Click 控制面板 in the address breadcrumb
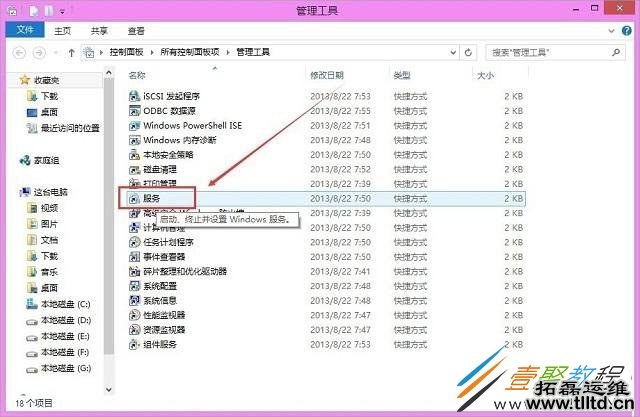The image size is (640, 417). [127, 52]
